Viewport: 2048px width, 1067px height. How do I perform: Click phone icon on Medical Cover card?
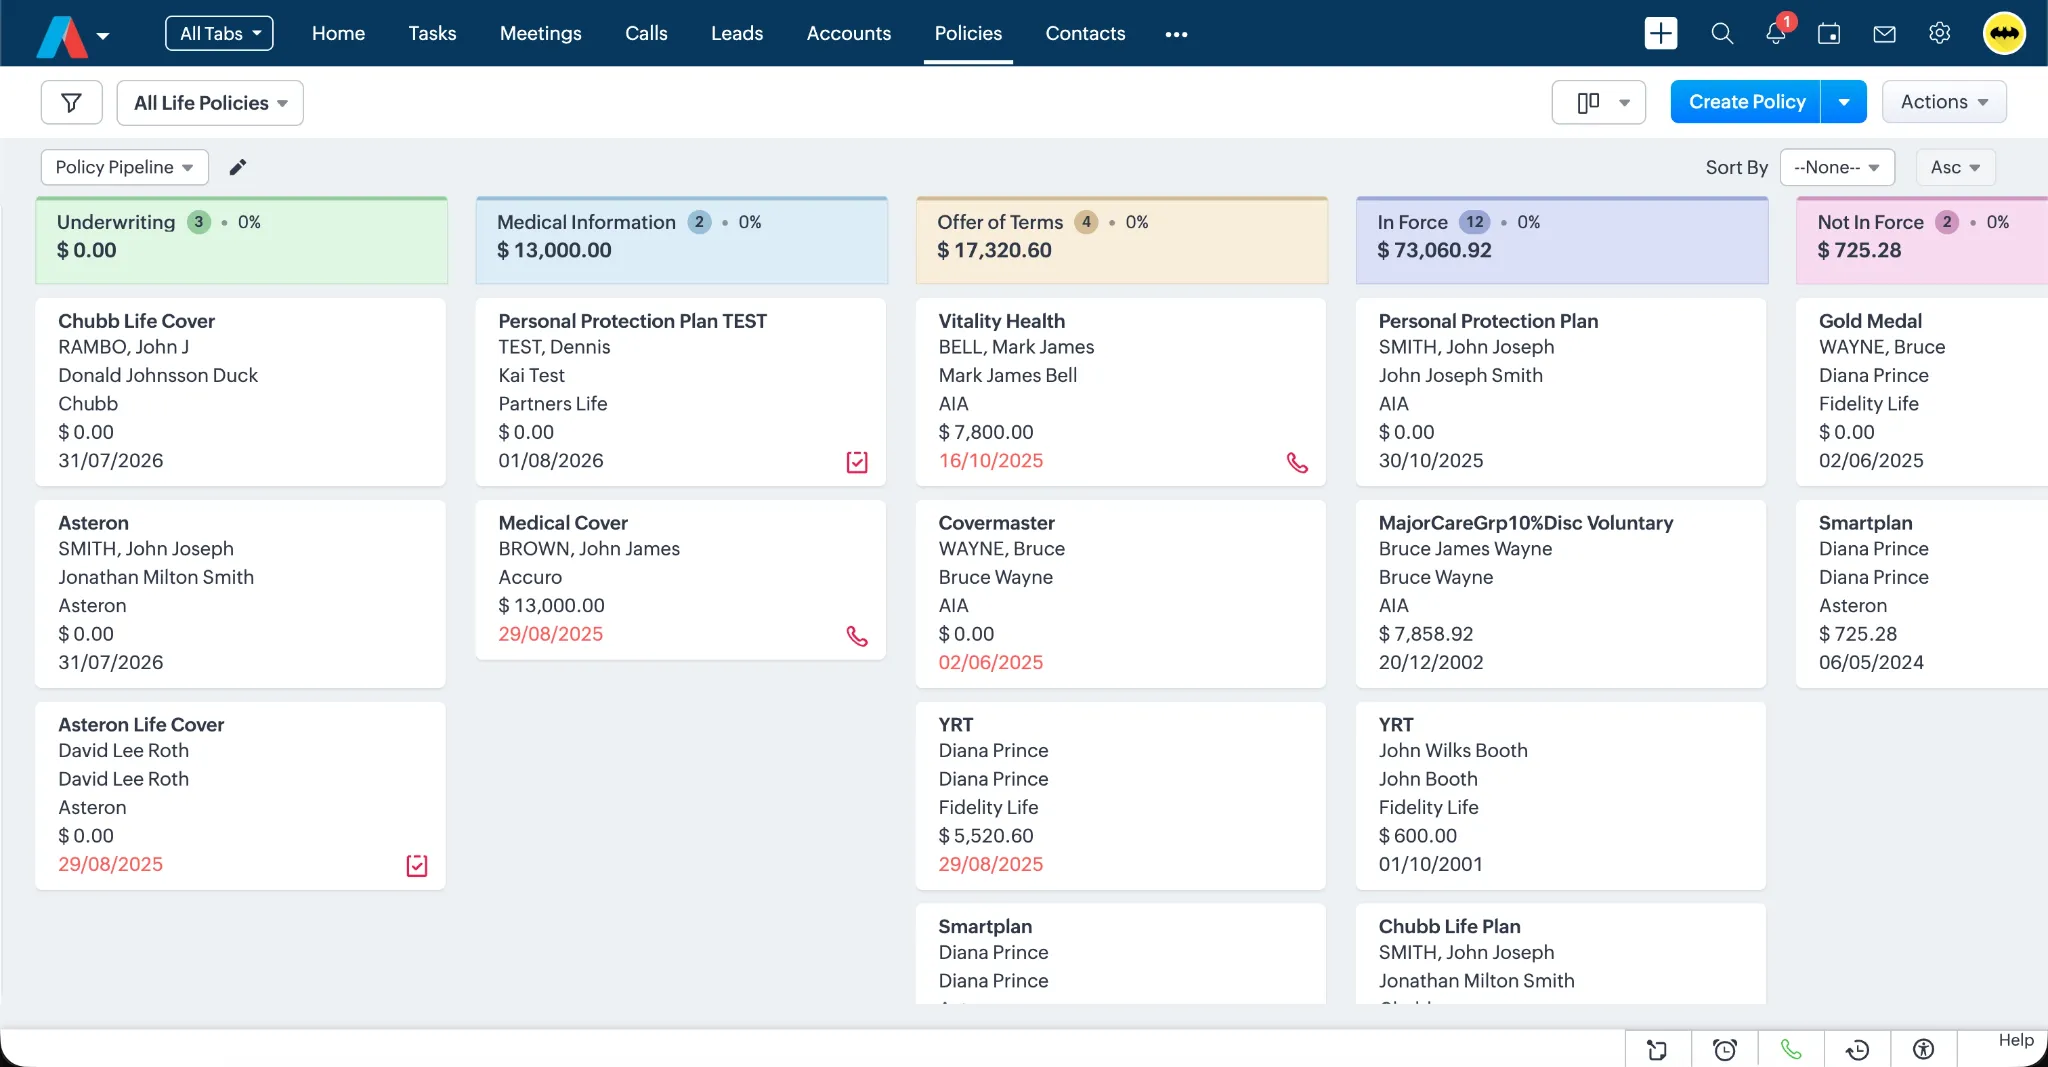[x=857, y=636]
